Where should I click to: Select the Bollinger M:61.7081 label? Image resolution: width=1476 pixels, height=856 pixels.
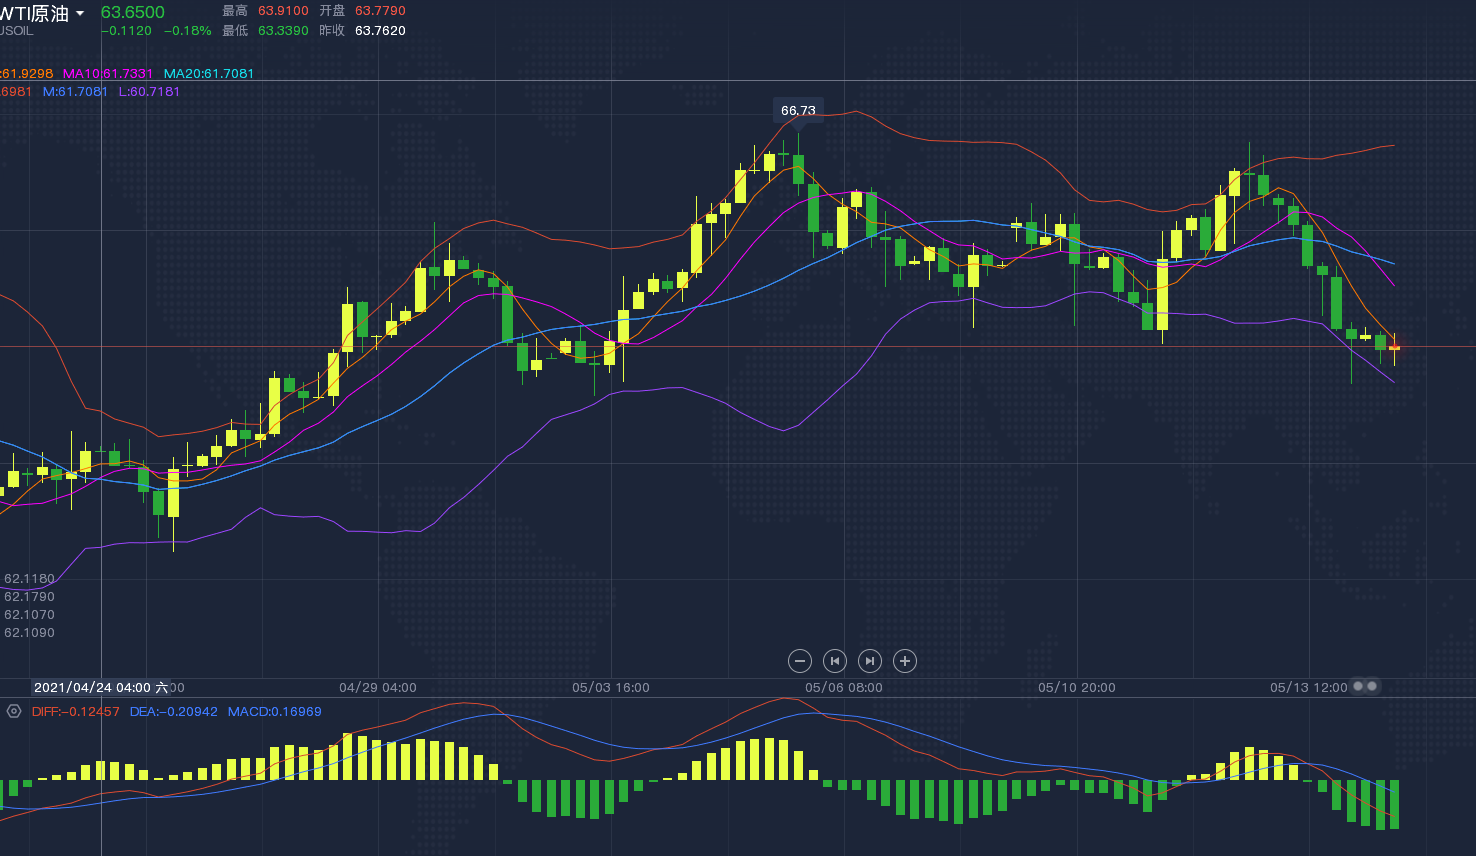pyautogui.click(x=75, y=92)
